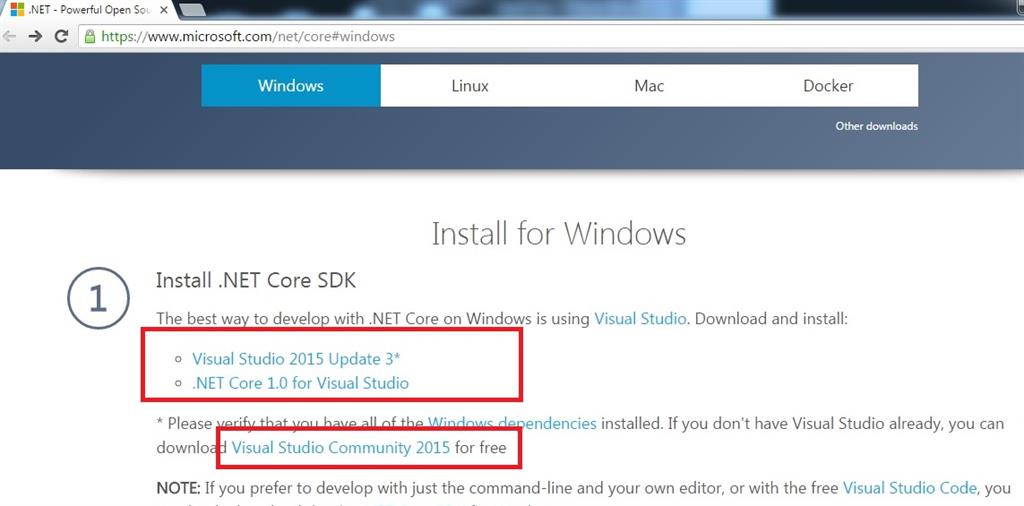
Task: Follow the Windows dependencies link
Action: (512, 424)
